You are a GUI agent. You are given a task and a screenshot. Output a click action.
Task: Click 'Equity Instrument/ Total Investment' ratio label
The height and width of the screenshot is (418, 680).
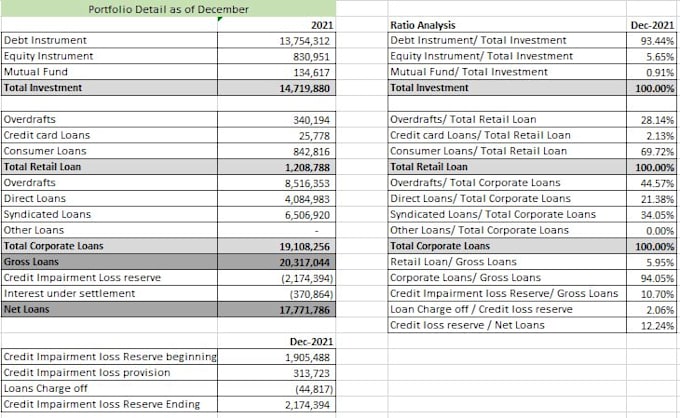(x=507, y=56)
